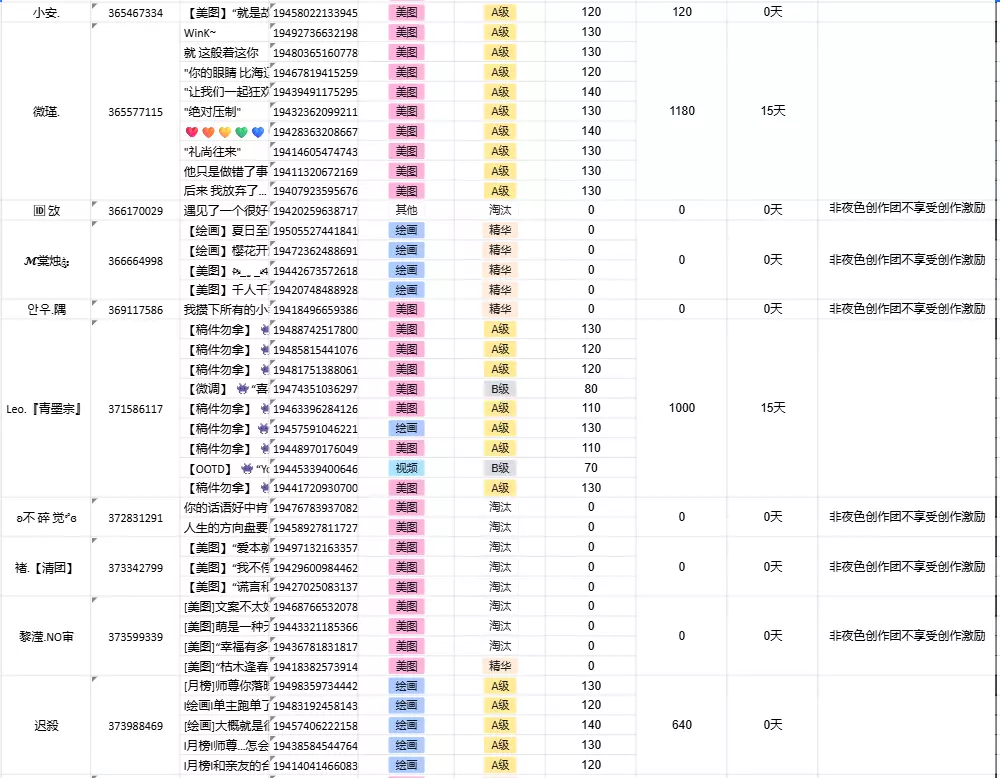Click the total cell 640
This screenshot has height=778, width=1000.
(x=682, y=725)
